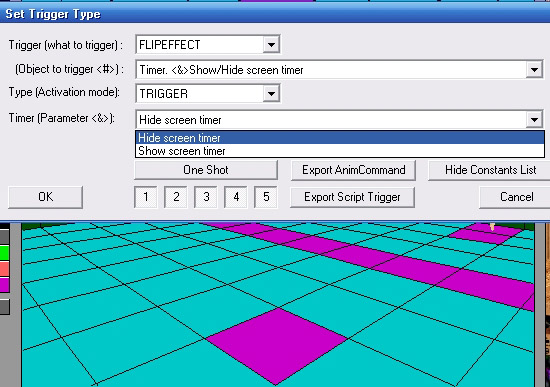Expand the Object to trigger dropdown
The width and height of the screenshot is (550, 387).
[x=534, y=70]
